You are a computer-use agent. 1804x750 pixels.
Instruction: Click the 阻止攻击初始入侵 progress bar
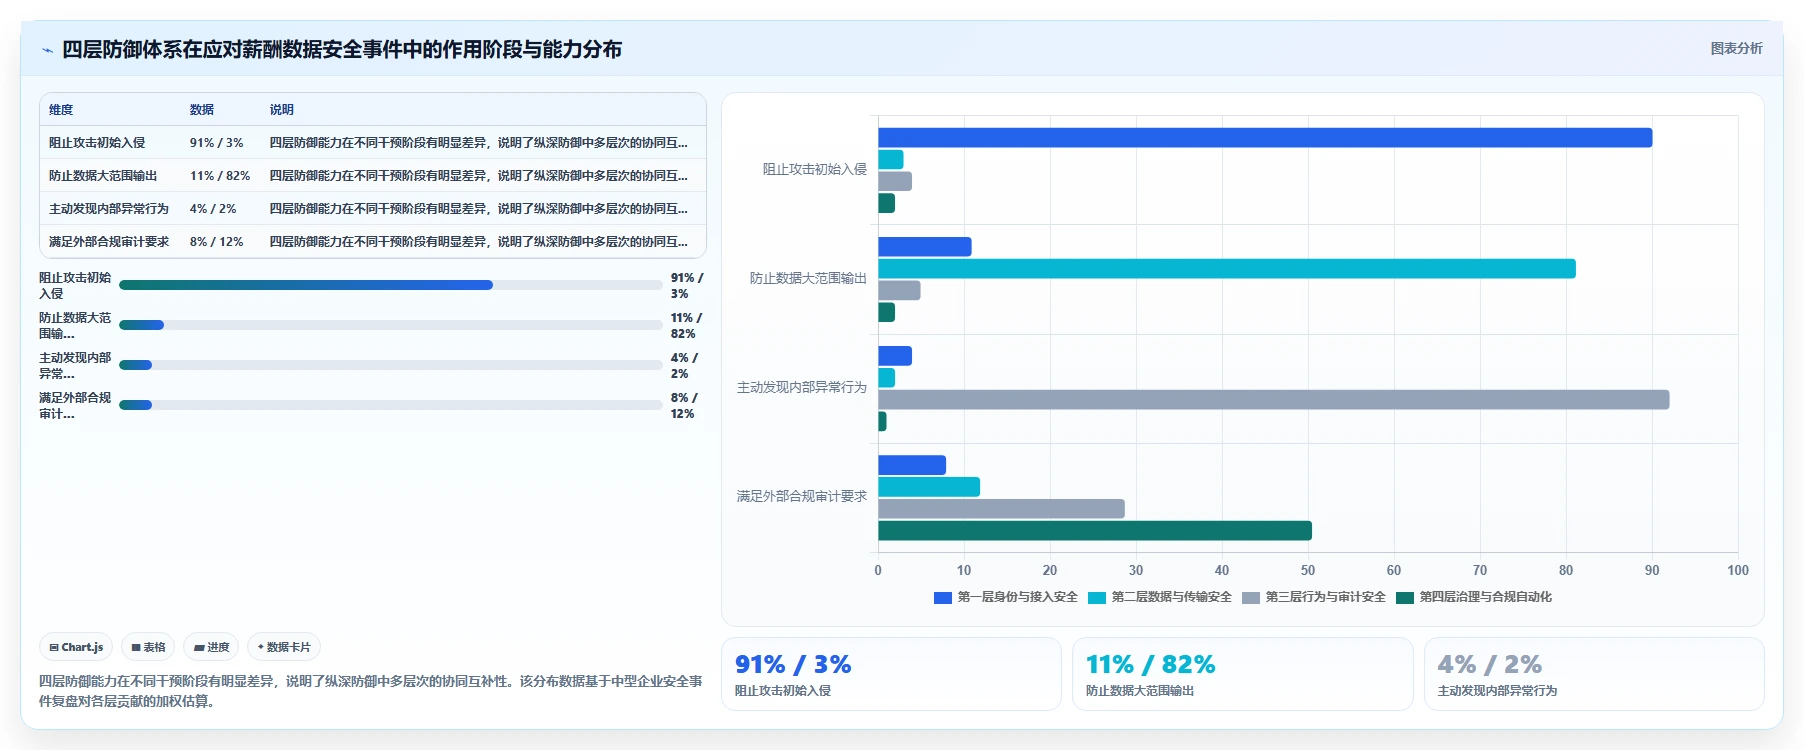(390, 285)
